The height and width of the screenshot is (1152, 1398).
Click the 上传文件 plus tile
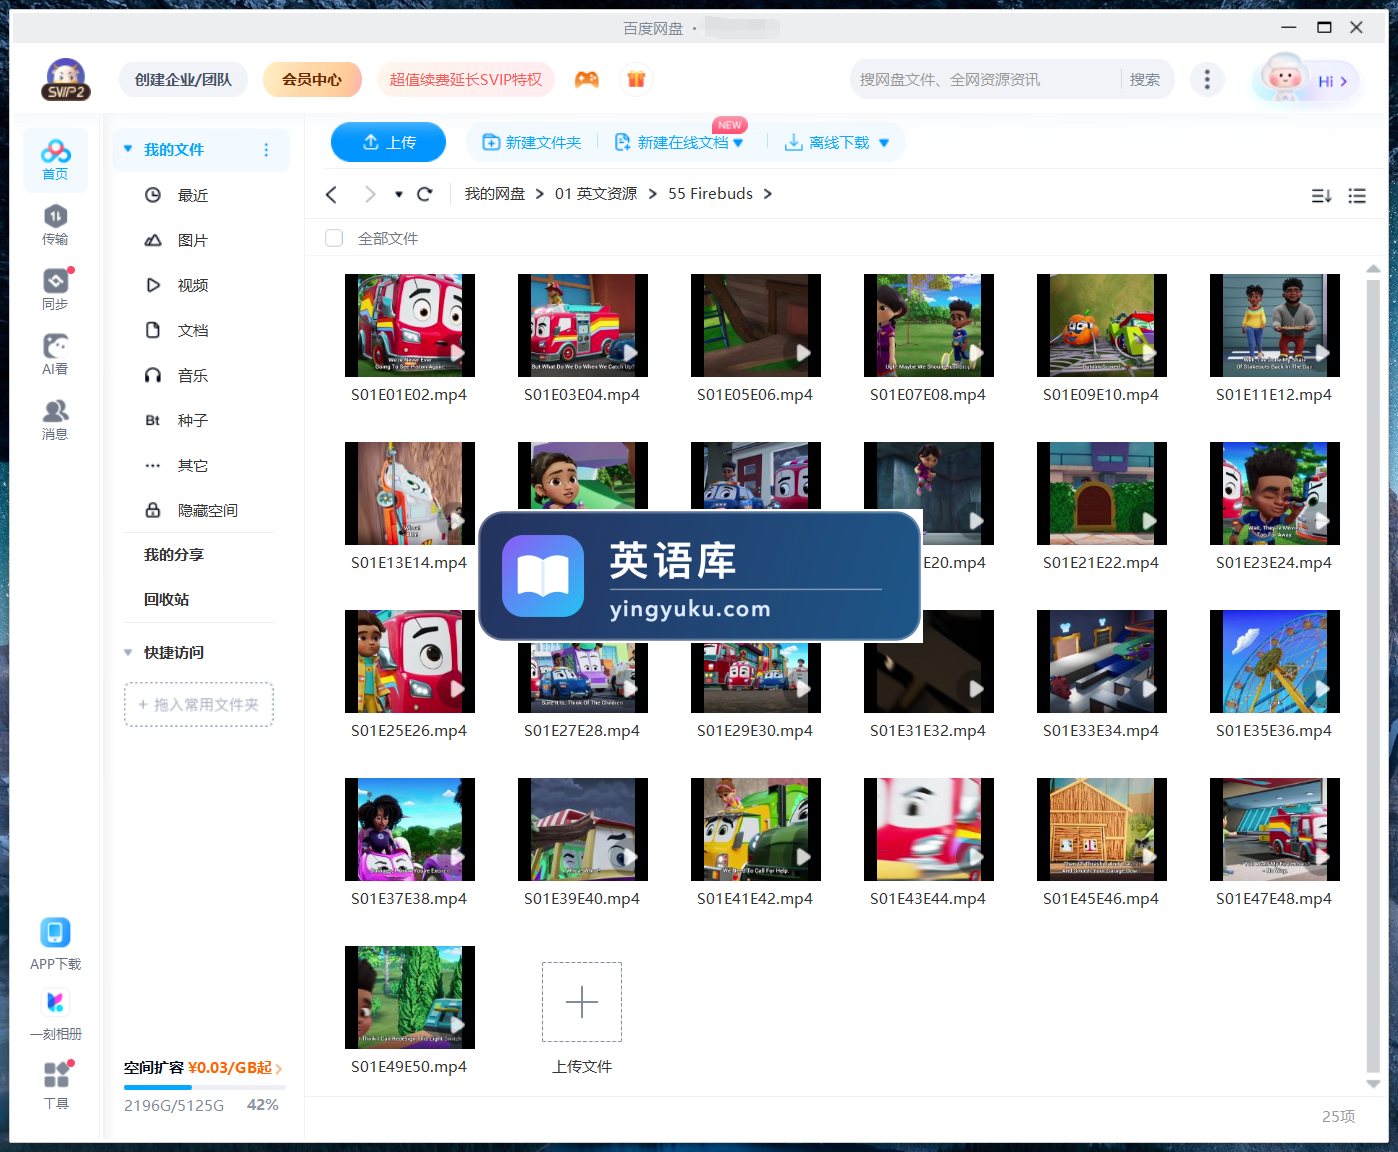click(x=582, y=1002)
